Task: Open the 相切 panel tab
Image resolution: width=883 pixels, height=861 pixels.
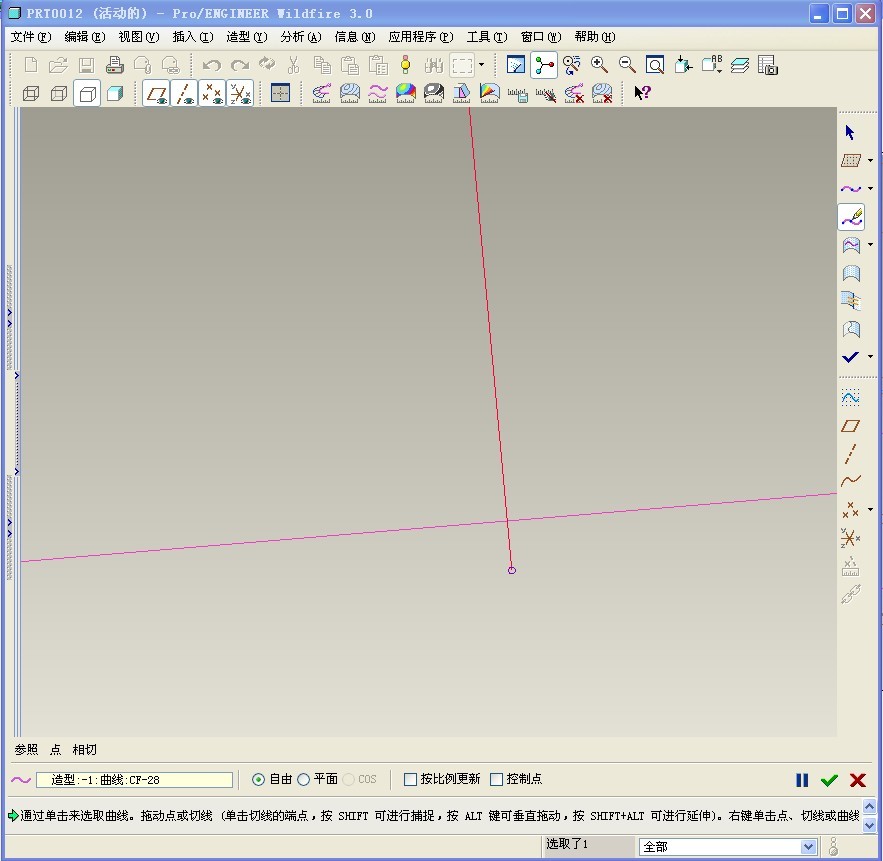Action: 84,750
